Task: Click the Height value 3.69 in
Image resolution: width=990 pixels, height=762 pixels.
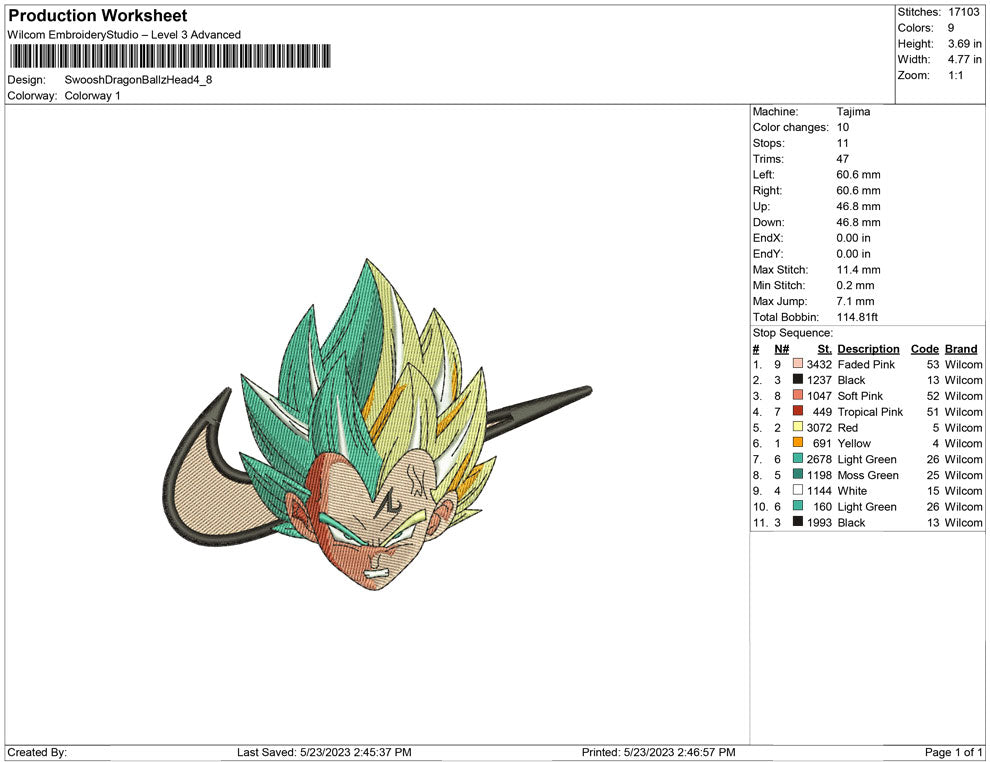Action: 965,44
